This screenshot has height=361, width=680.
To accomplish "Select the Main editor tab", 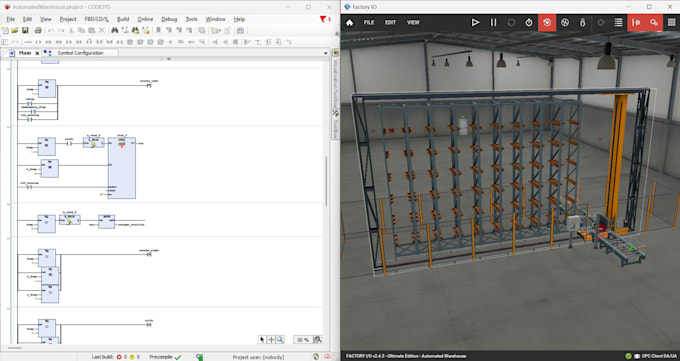I will point(25,53).
